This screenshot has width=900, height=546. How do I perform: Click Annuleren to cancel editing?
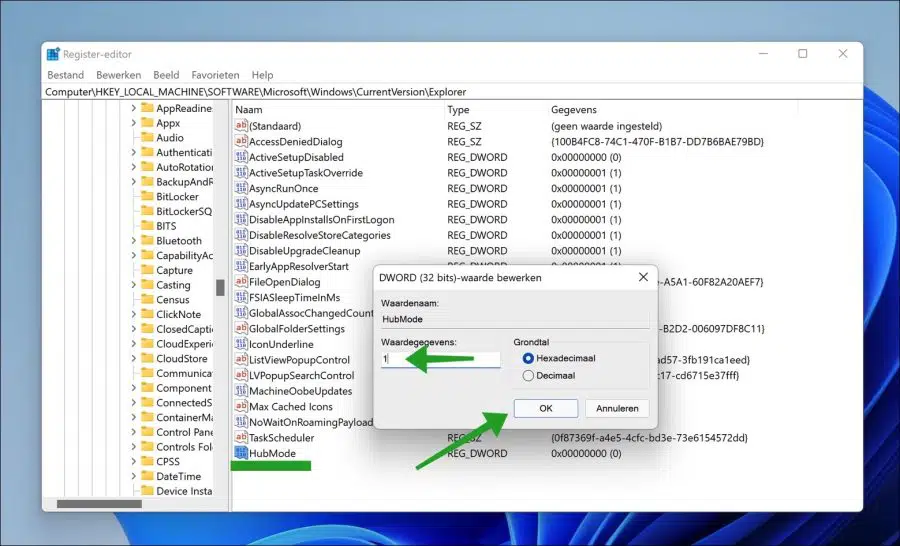click(617, 408)
